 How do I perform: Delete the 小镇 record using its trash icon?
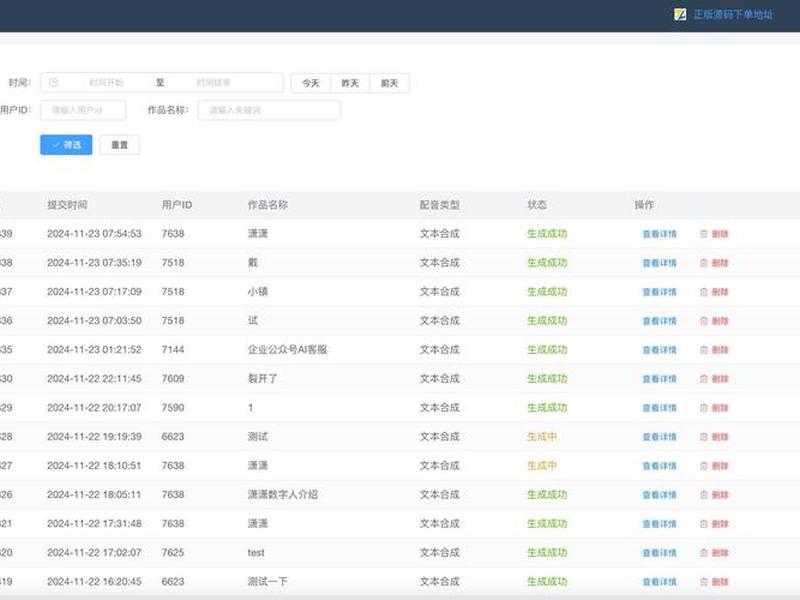pyautogui.click(x=704, y=292)
